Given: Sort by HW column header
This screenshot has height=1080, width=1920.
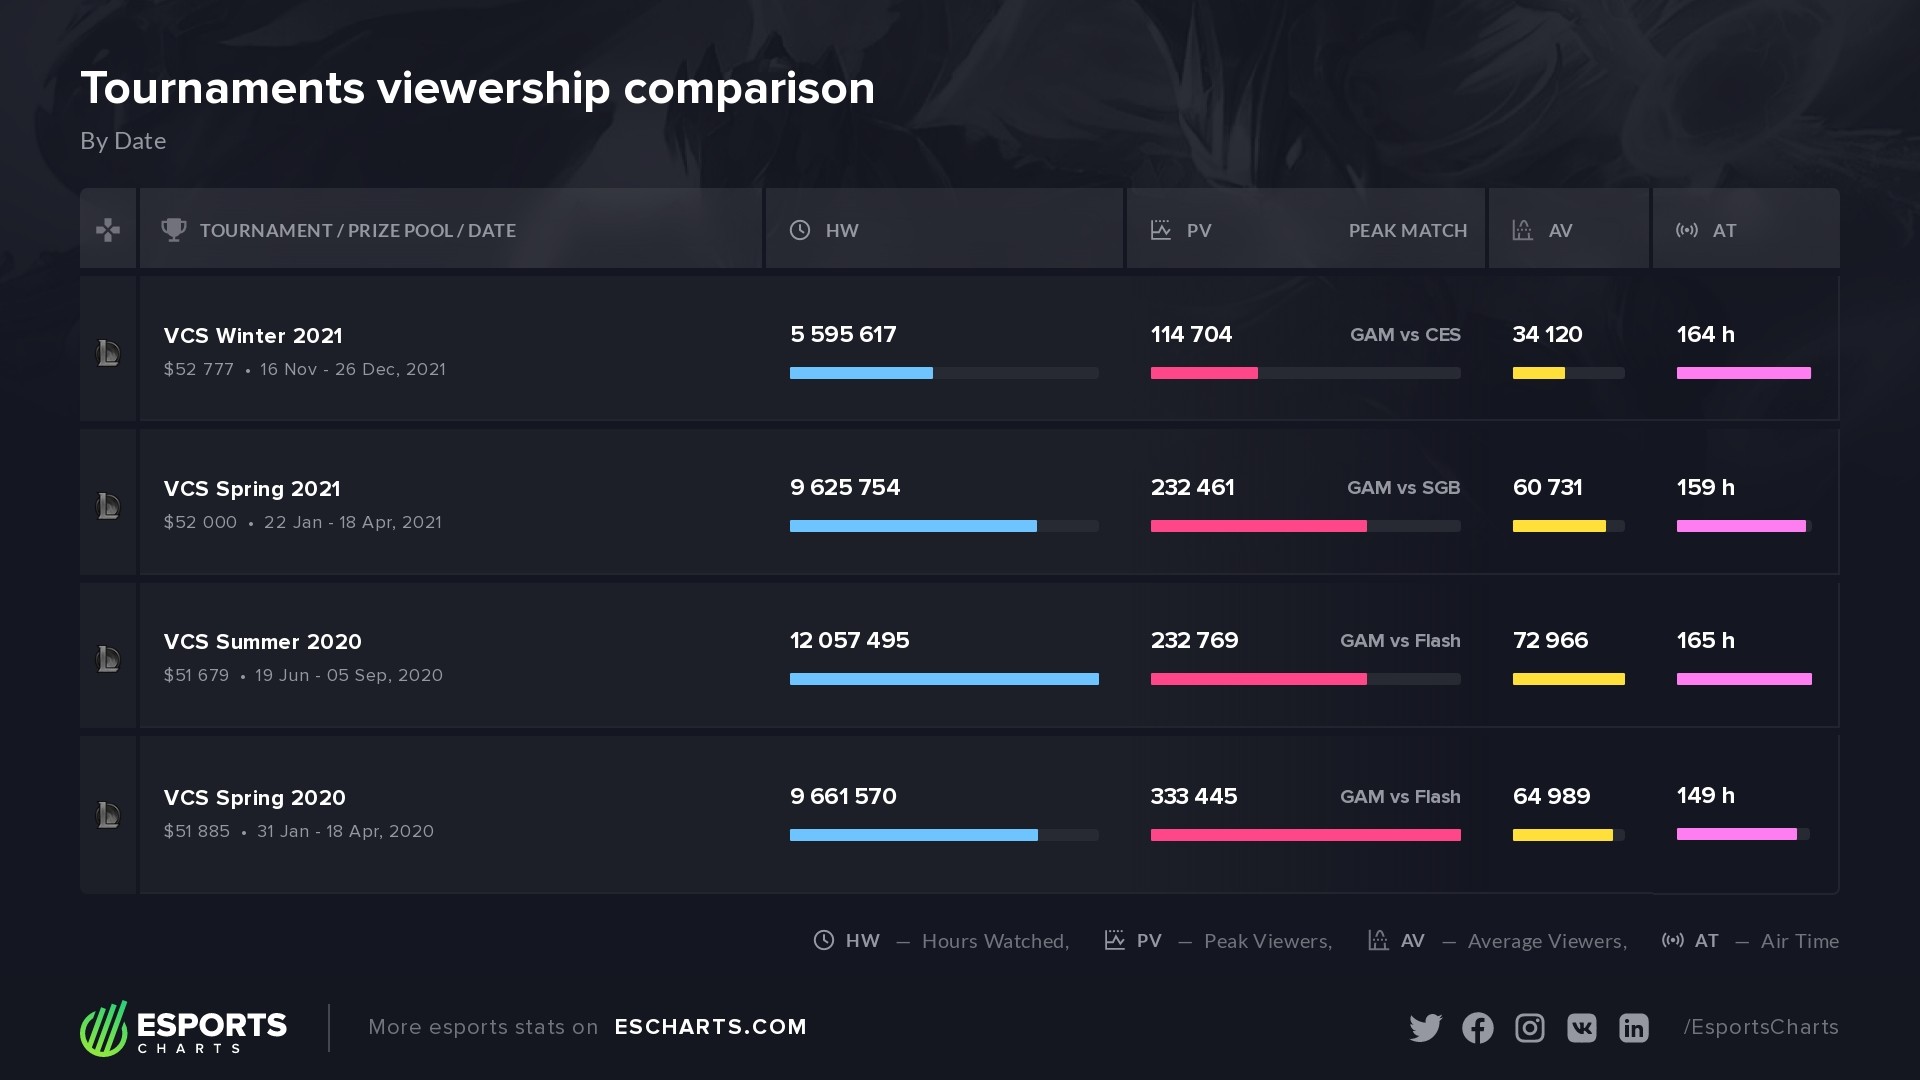Looking at the screenshot, I should click(841, 231).
